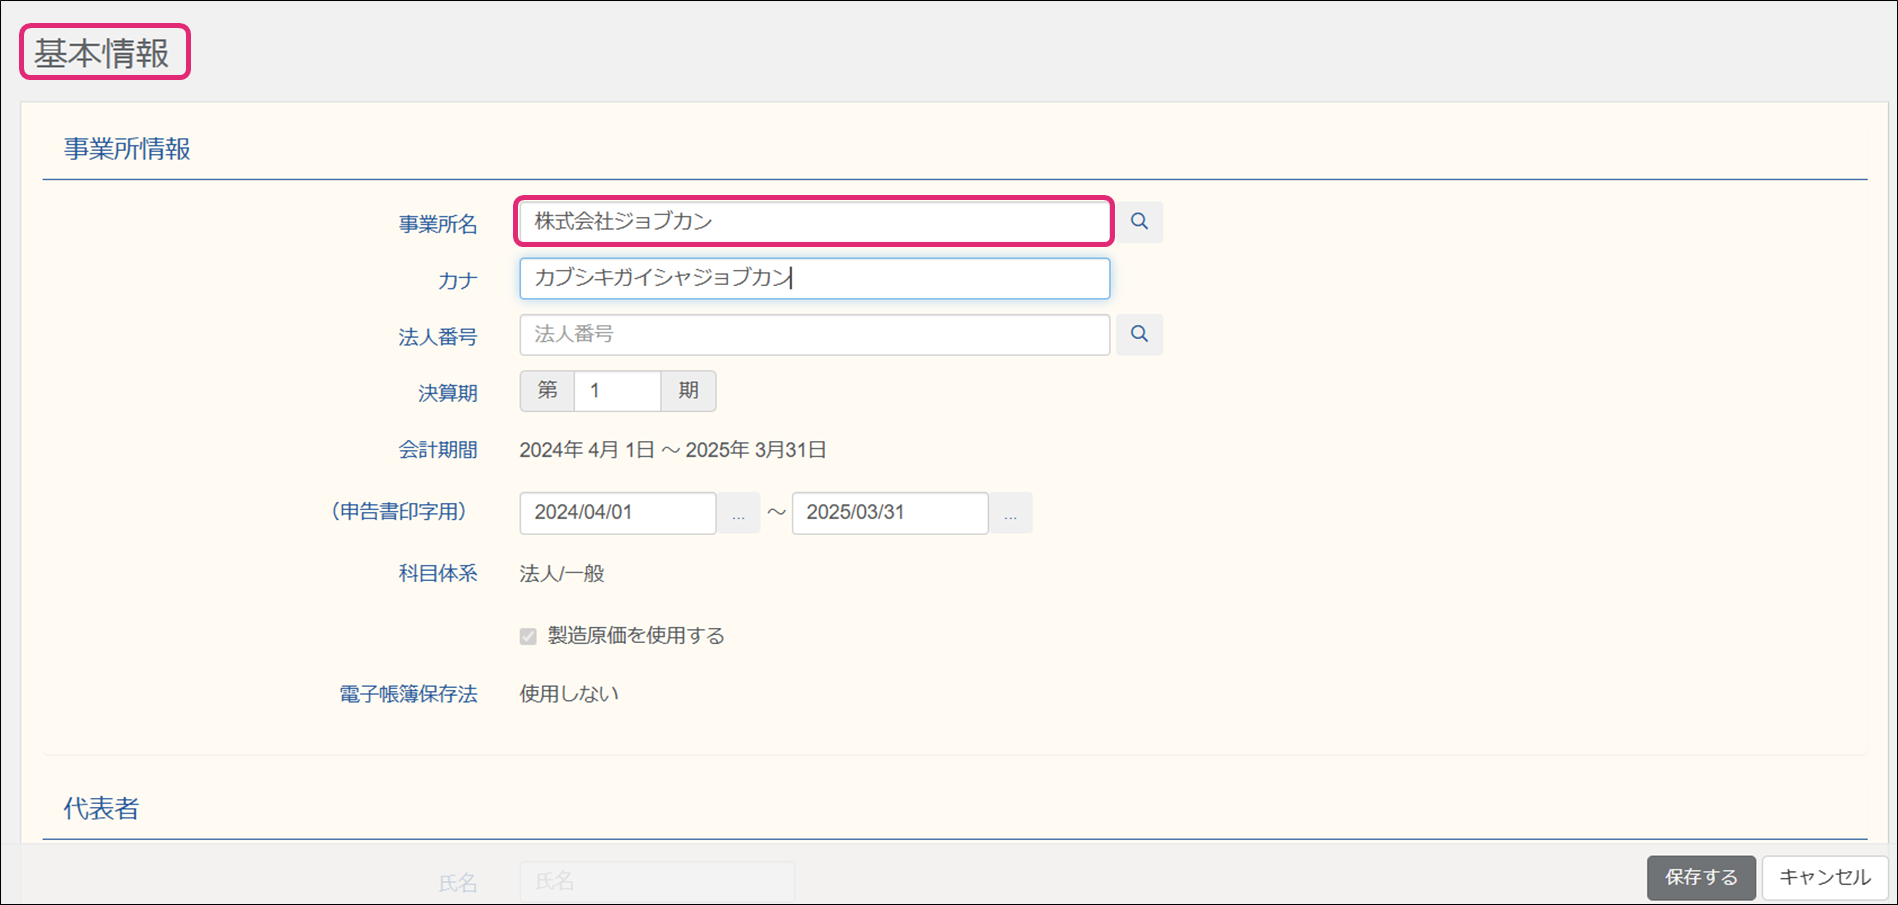
Task: Click the 基本情報 page heading
Action: 103,53
